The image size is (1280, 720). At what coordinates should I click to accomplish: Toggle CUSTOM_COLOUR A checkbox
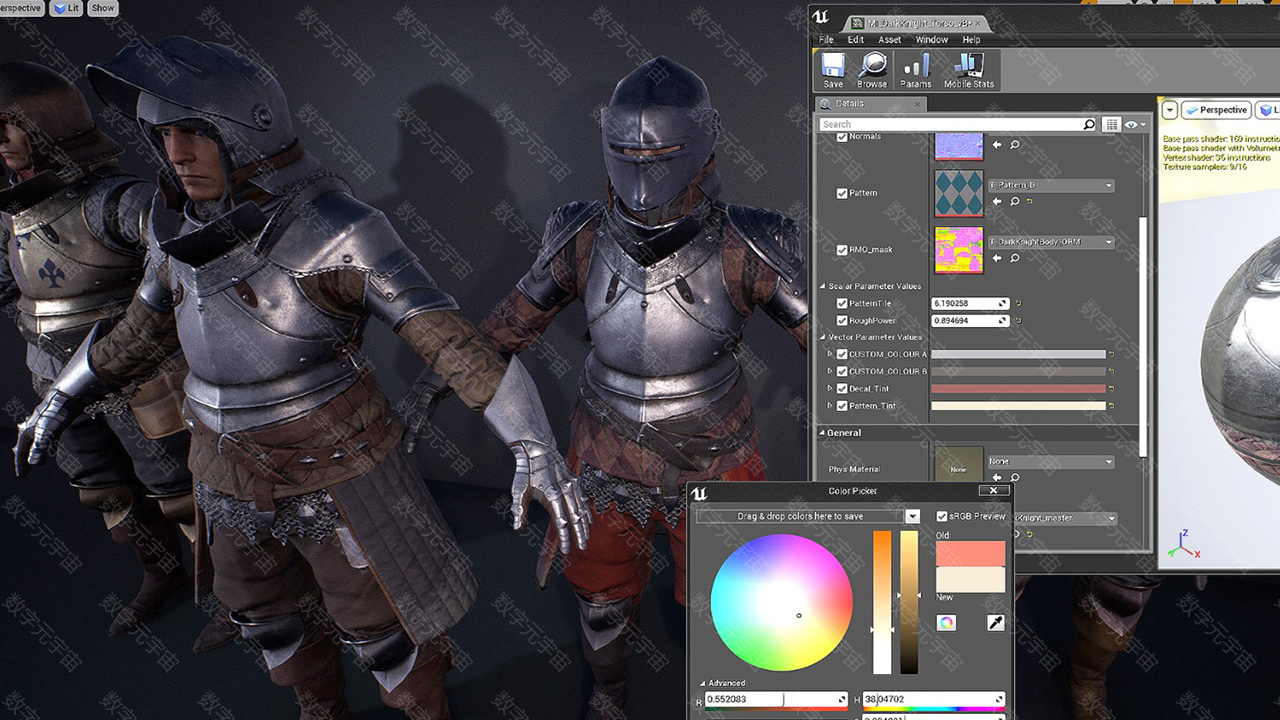(842, 354)
